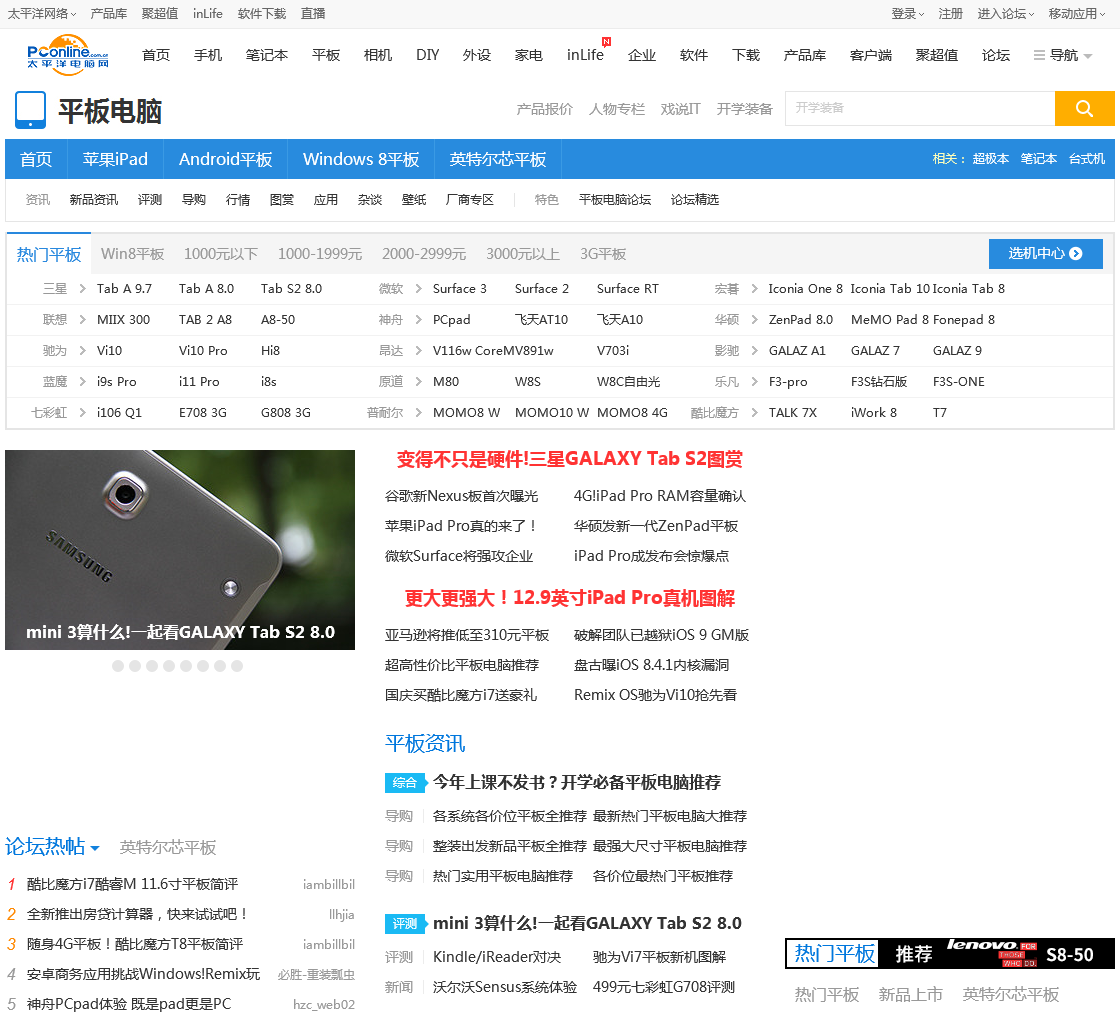Open the 超极本 related link
1120x1018 pixels.
click(991, 159)
